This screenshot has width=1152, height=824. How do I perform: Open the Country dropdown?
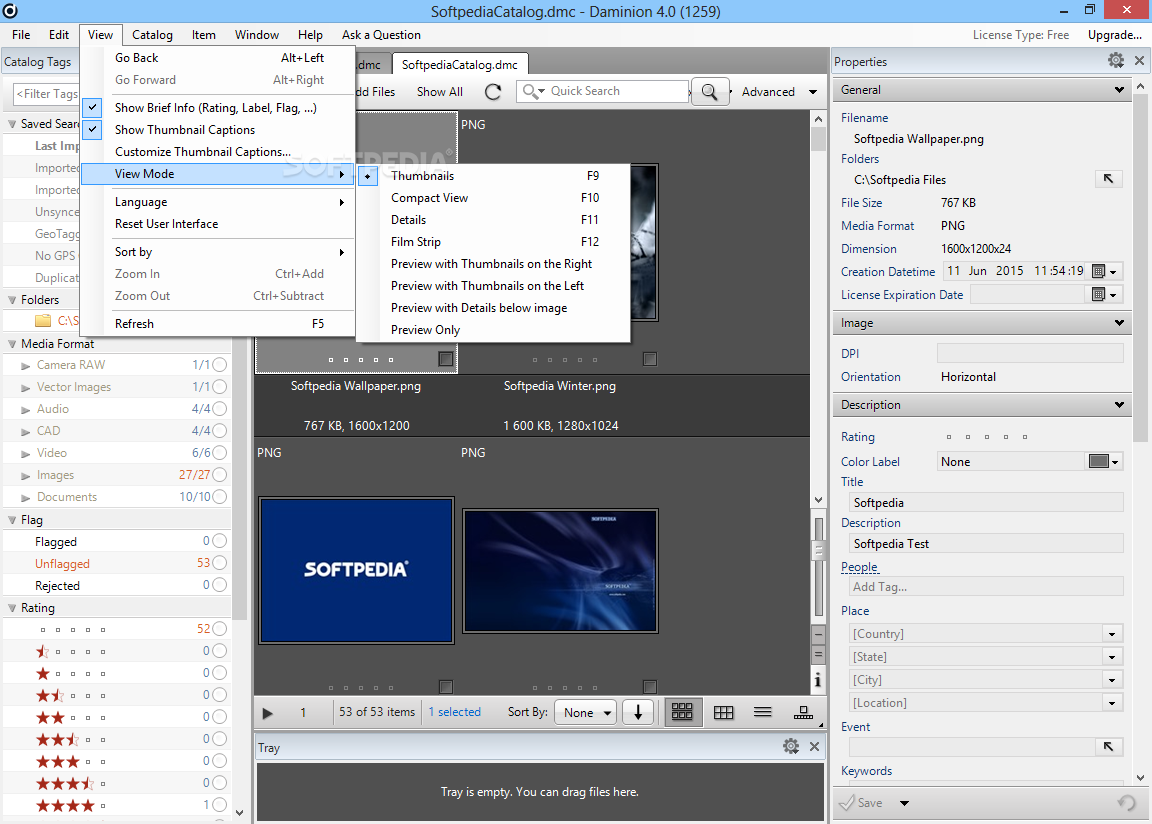tap(1112, 634)
